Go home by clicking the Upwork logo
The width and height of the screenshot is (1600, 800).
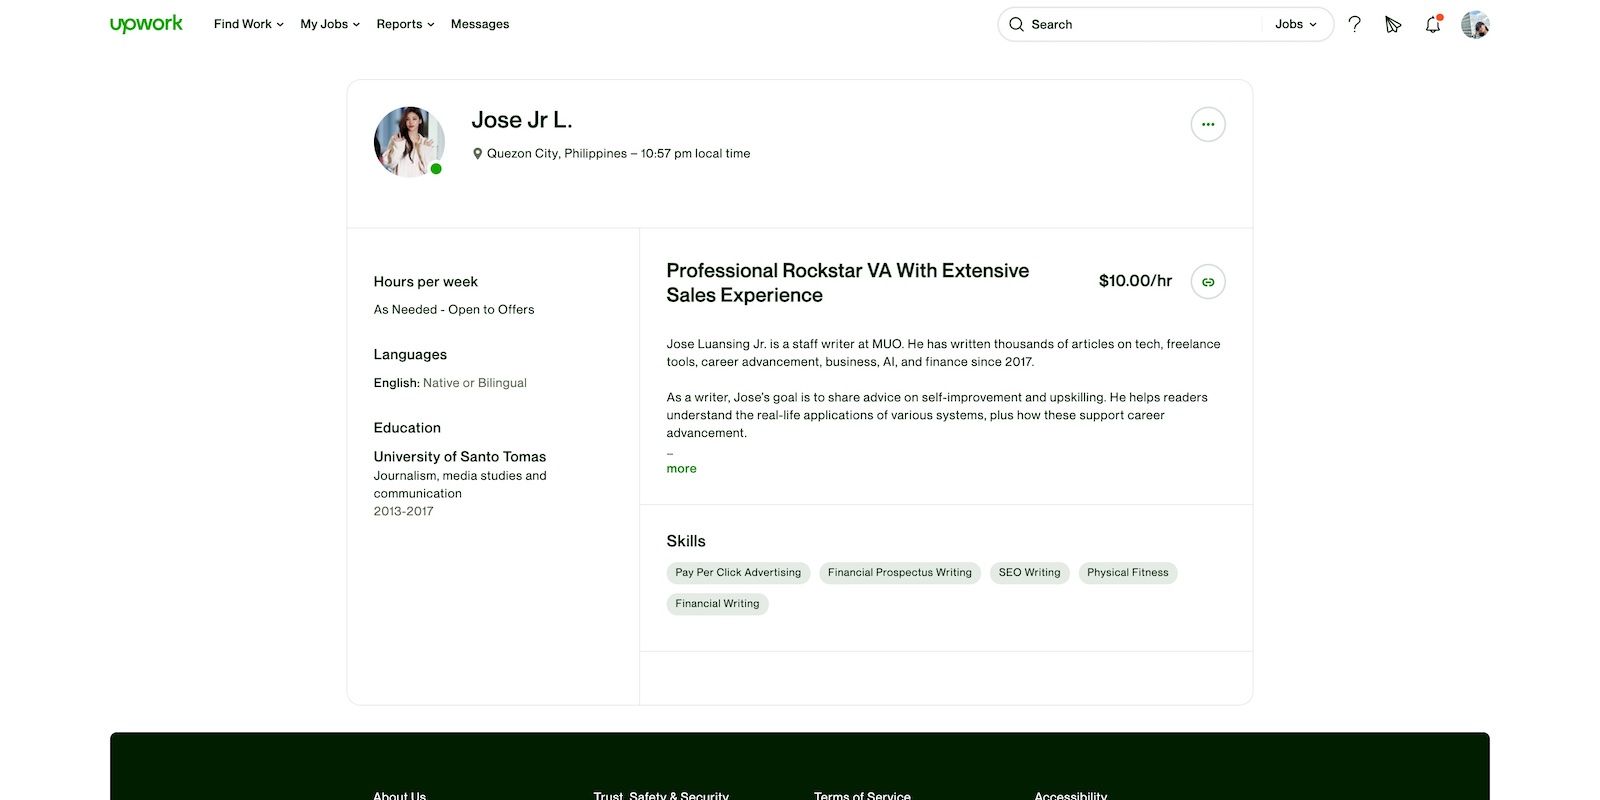(x=146, y=23)
